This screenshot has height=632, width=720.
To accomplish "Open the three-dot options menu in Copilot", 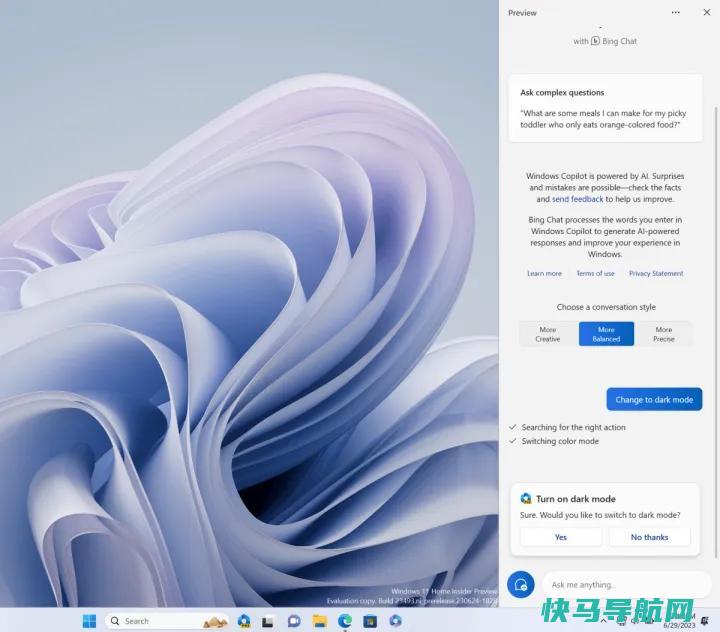I will [675, 12].
